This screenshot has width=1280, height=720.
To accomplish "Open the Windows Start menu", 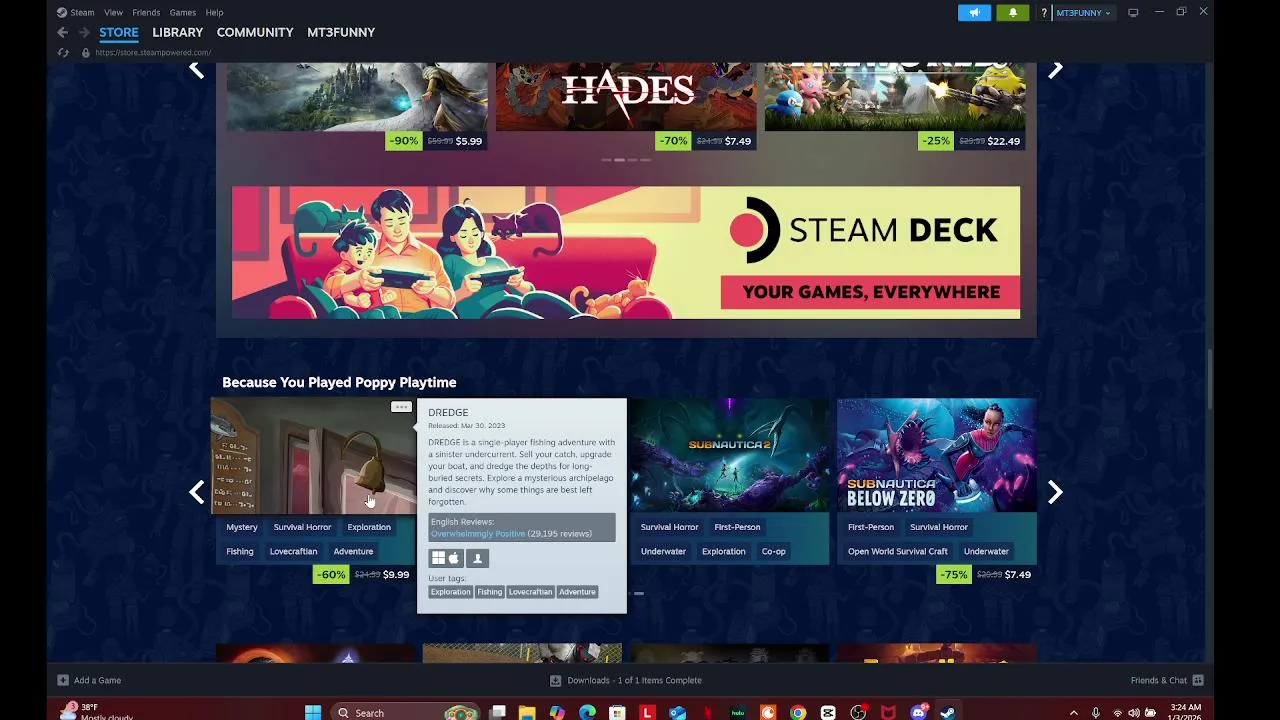I will (x=313, y=712).
